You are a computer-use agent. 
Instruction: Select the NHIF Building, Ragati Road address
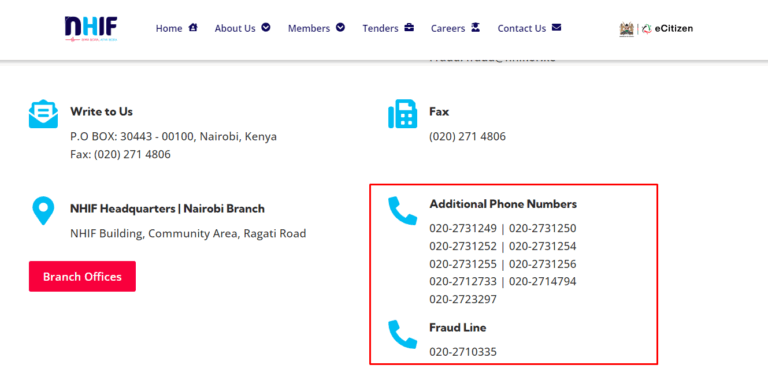coord(188,234)
